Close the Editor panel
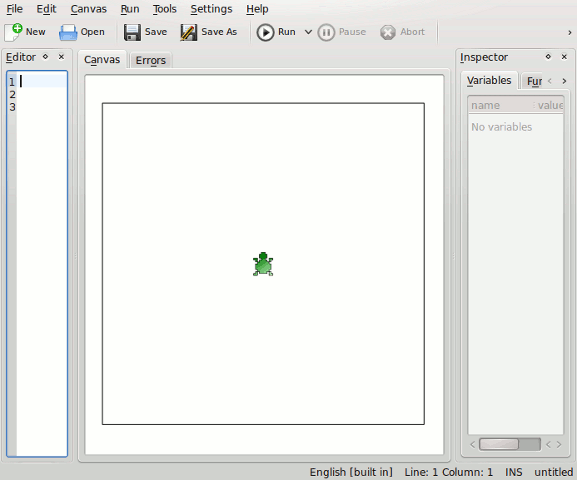Viewport: 577px width, 480px height. click(x=61, y=57)
